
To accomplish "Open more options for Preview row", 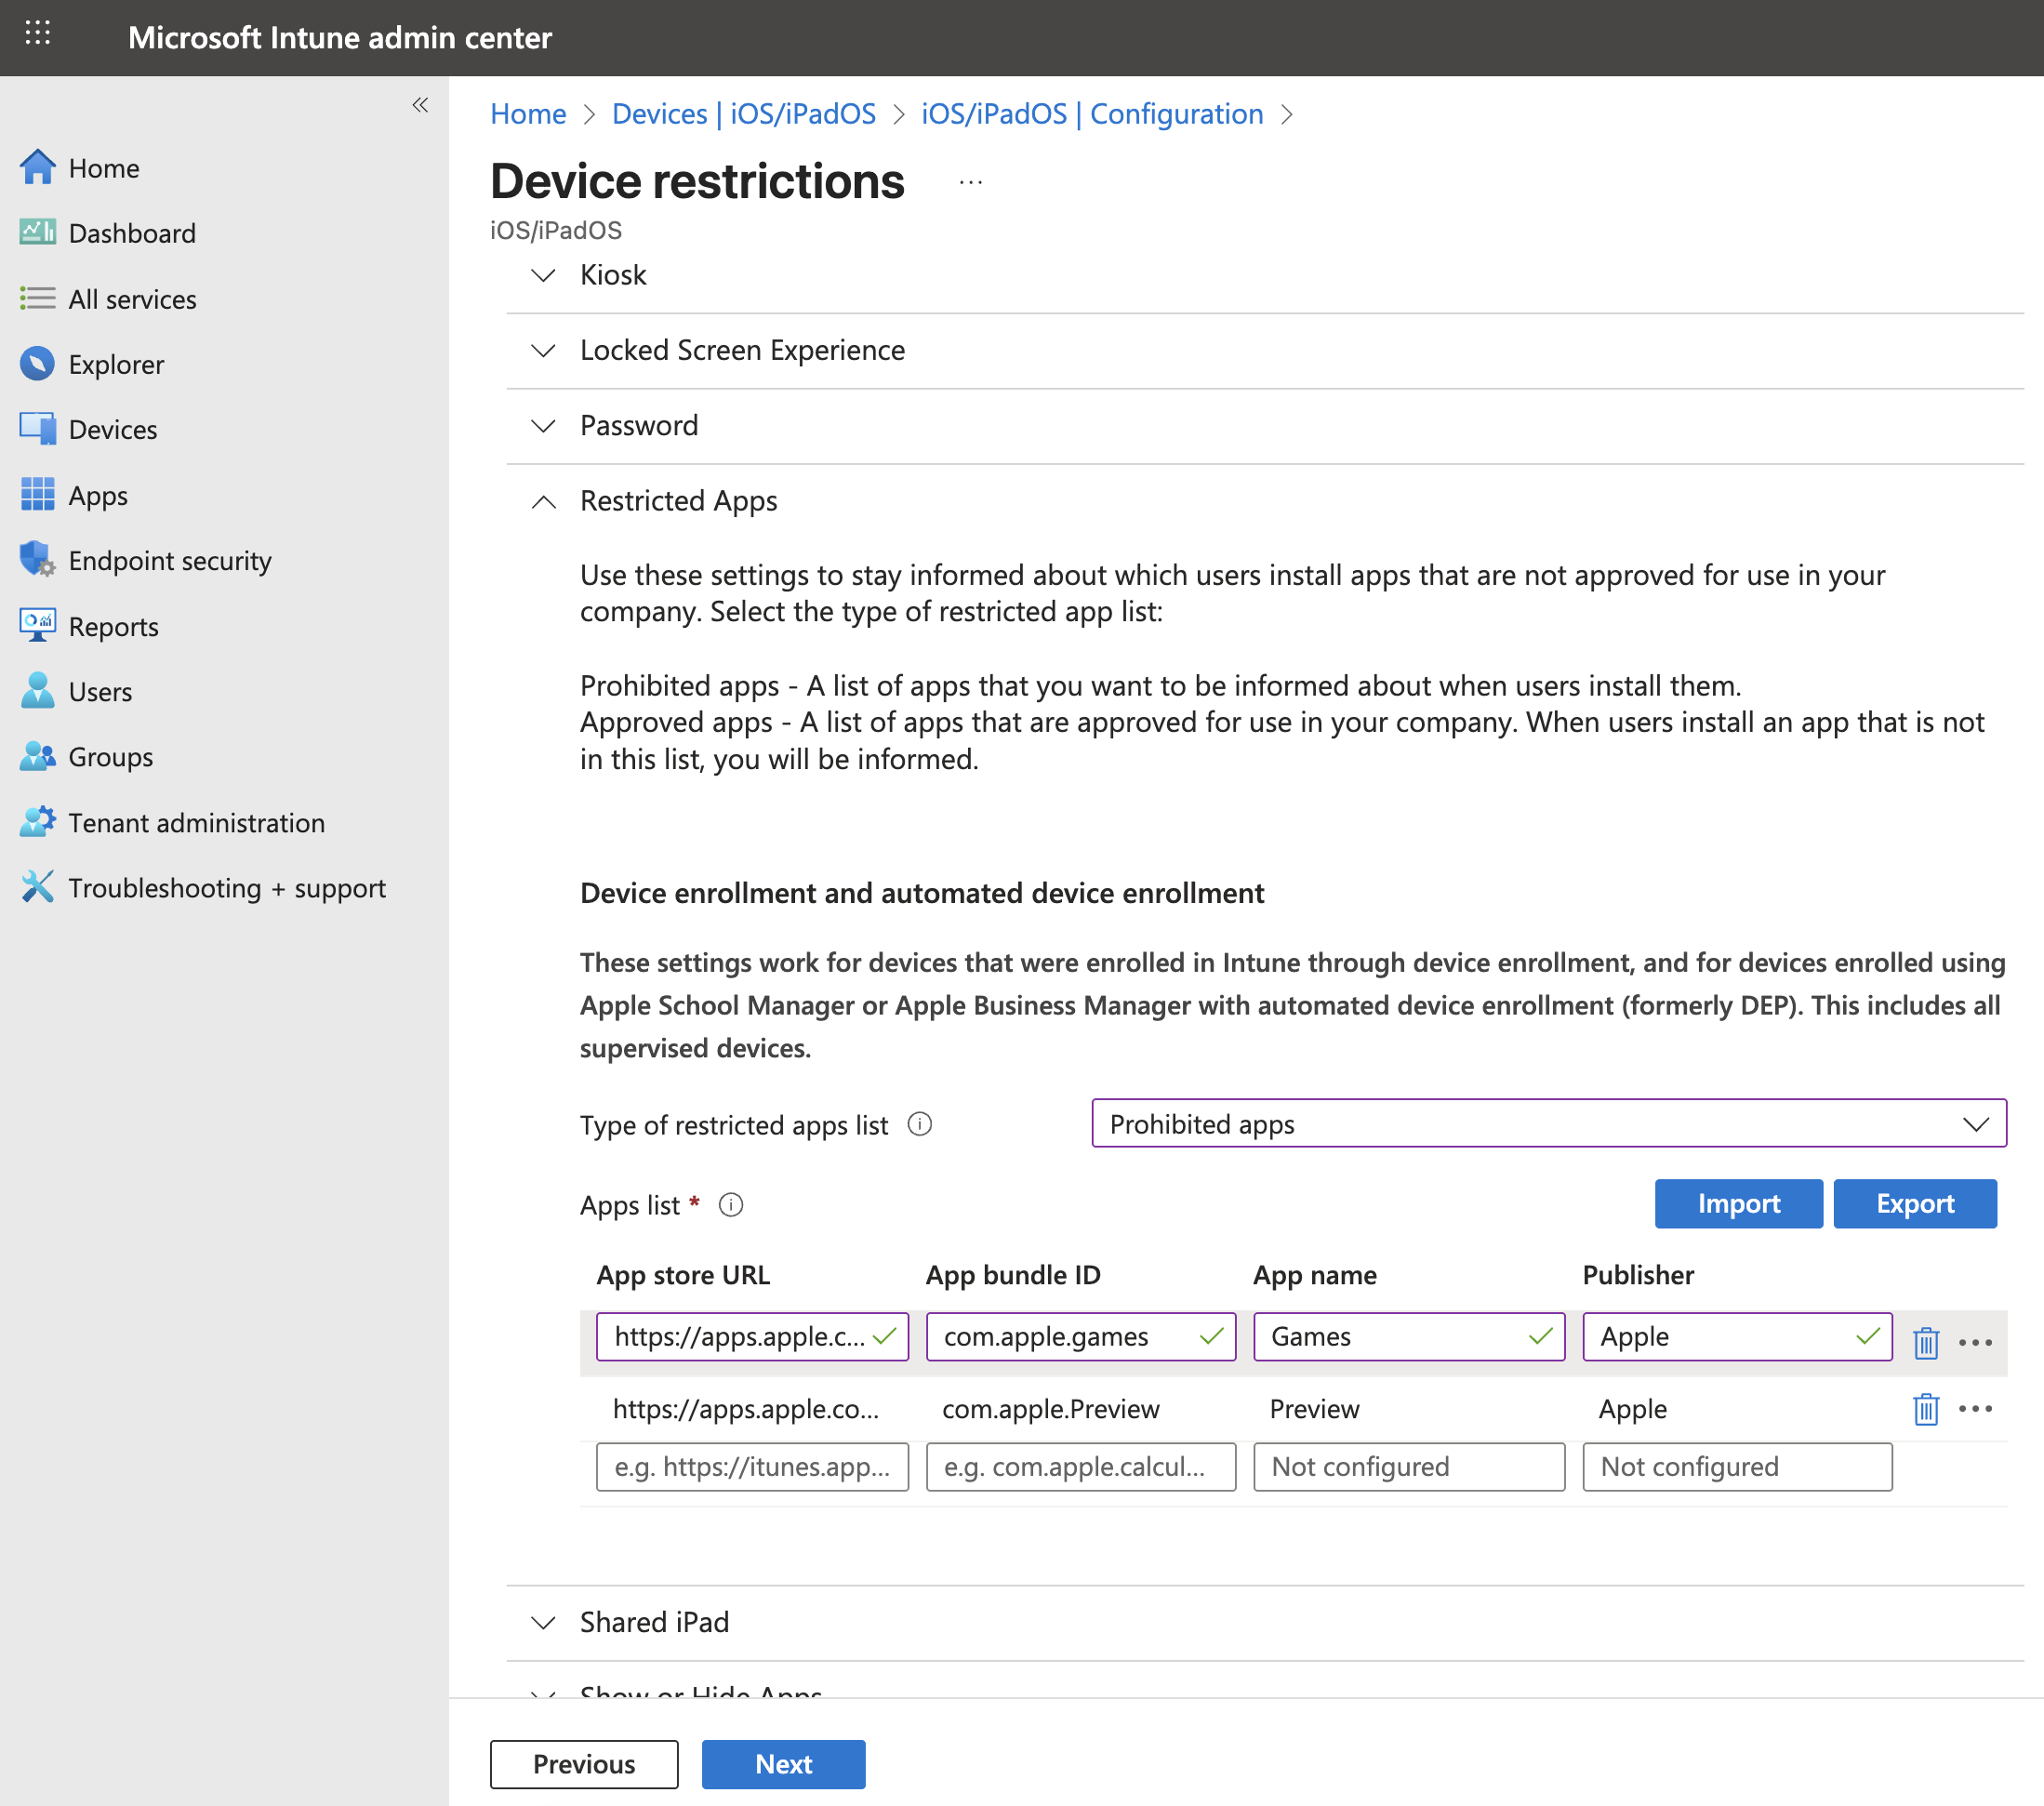I will [1975, 1409].
